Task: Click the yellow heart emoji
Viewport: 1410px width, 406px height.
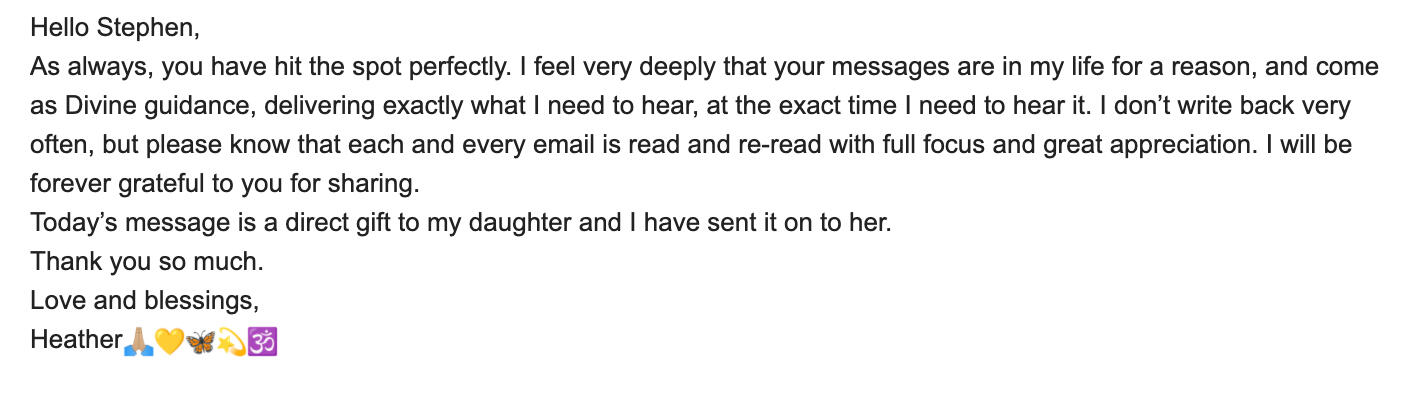Action: click(170, 340)
